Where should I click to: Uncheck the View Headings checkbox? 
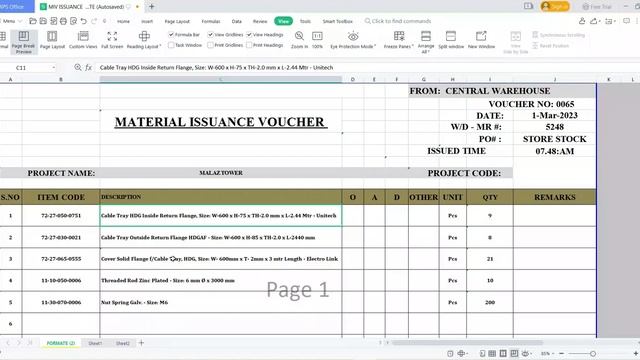(x=249, y=35)
